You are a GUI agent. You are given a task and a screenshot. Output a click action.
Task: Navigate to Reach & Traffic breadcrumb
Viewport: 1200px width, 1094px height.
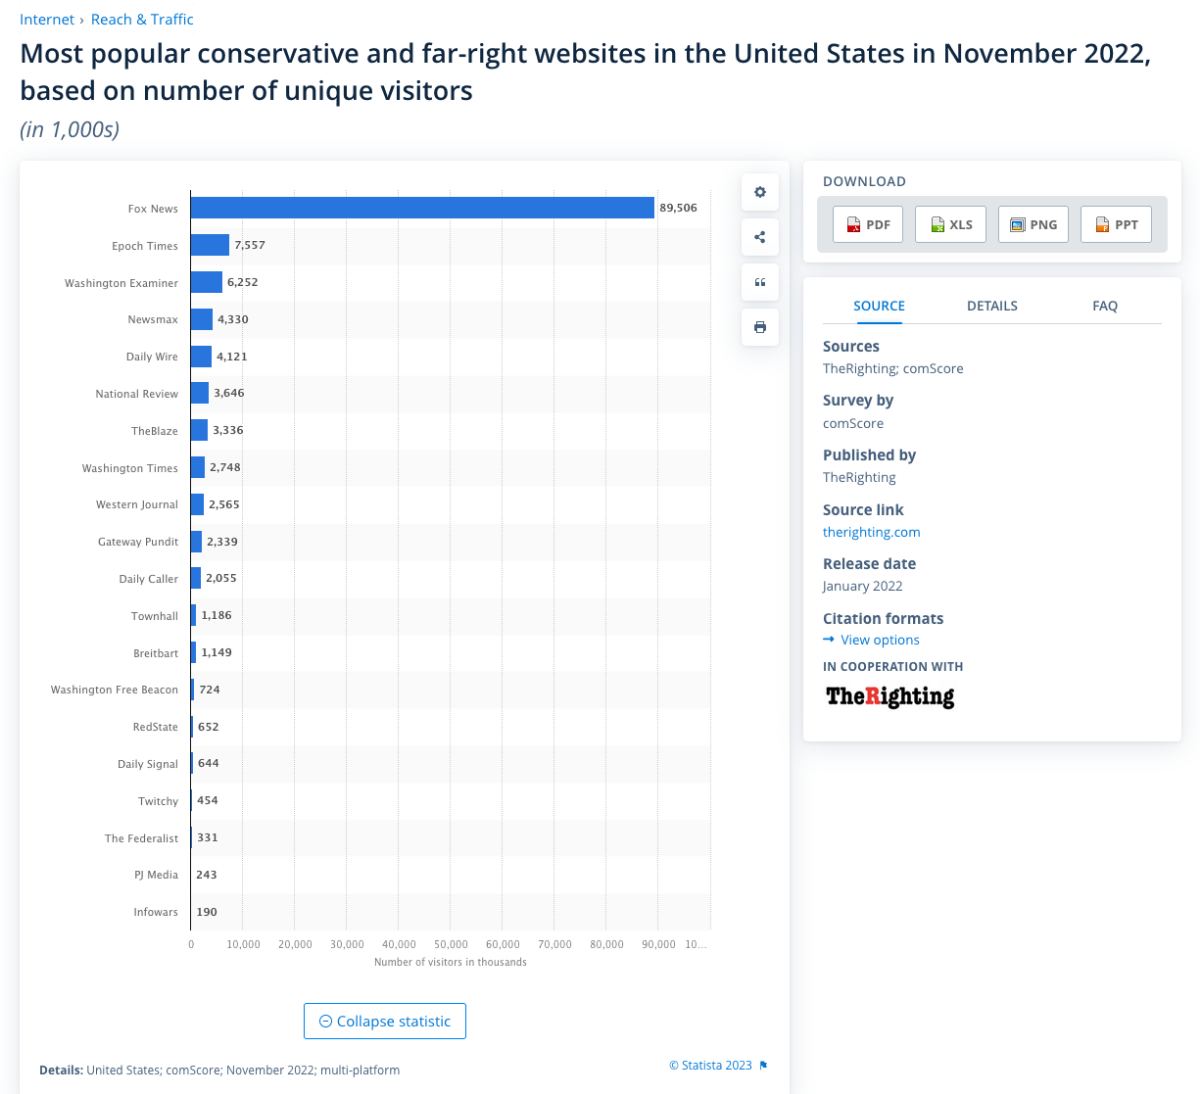click(142, 19)
